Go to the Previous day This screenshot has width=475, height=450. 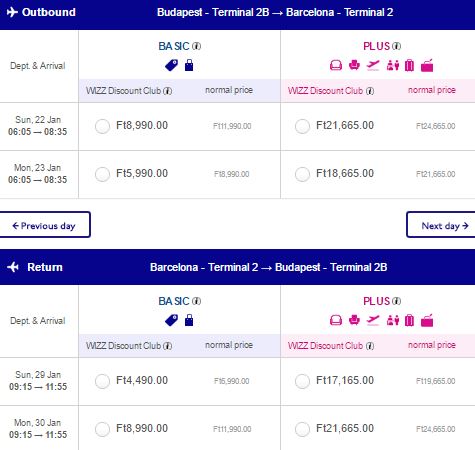pyautogui.click(x=45, y=225)
